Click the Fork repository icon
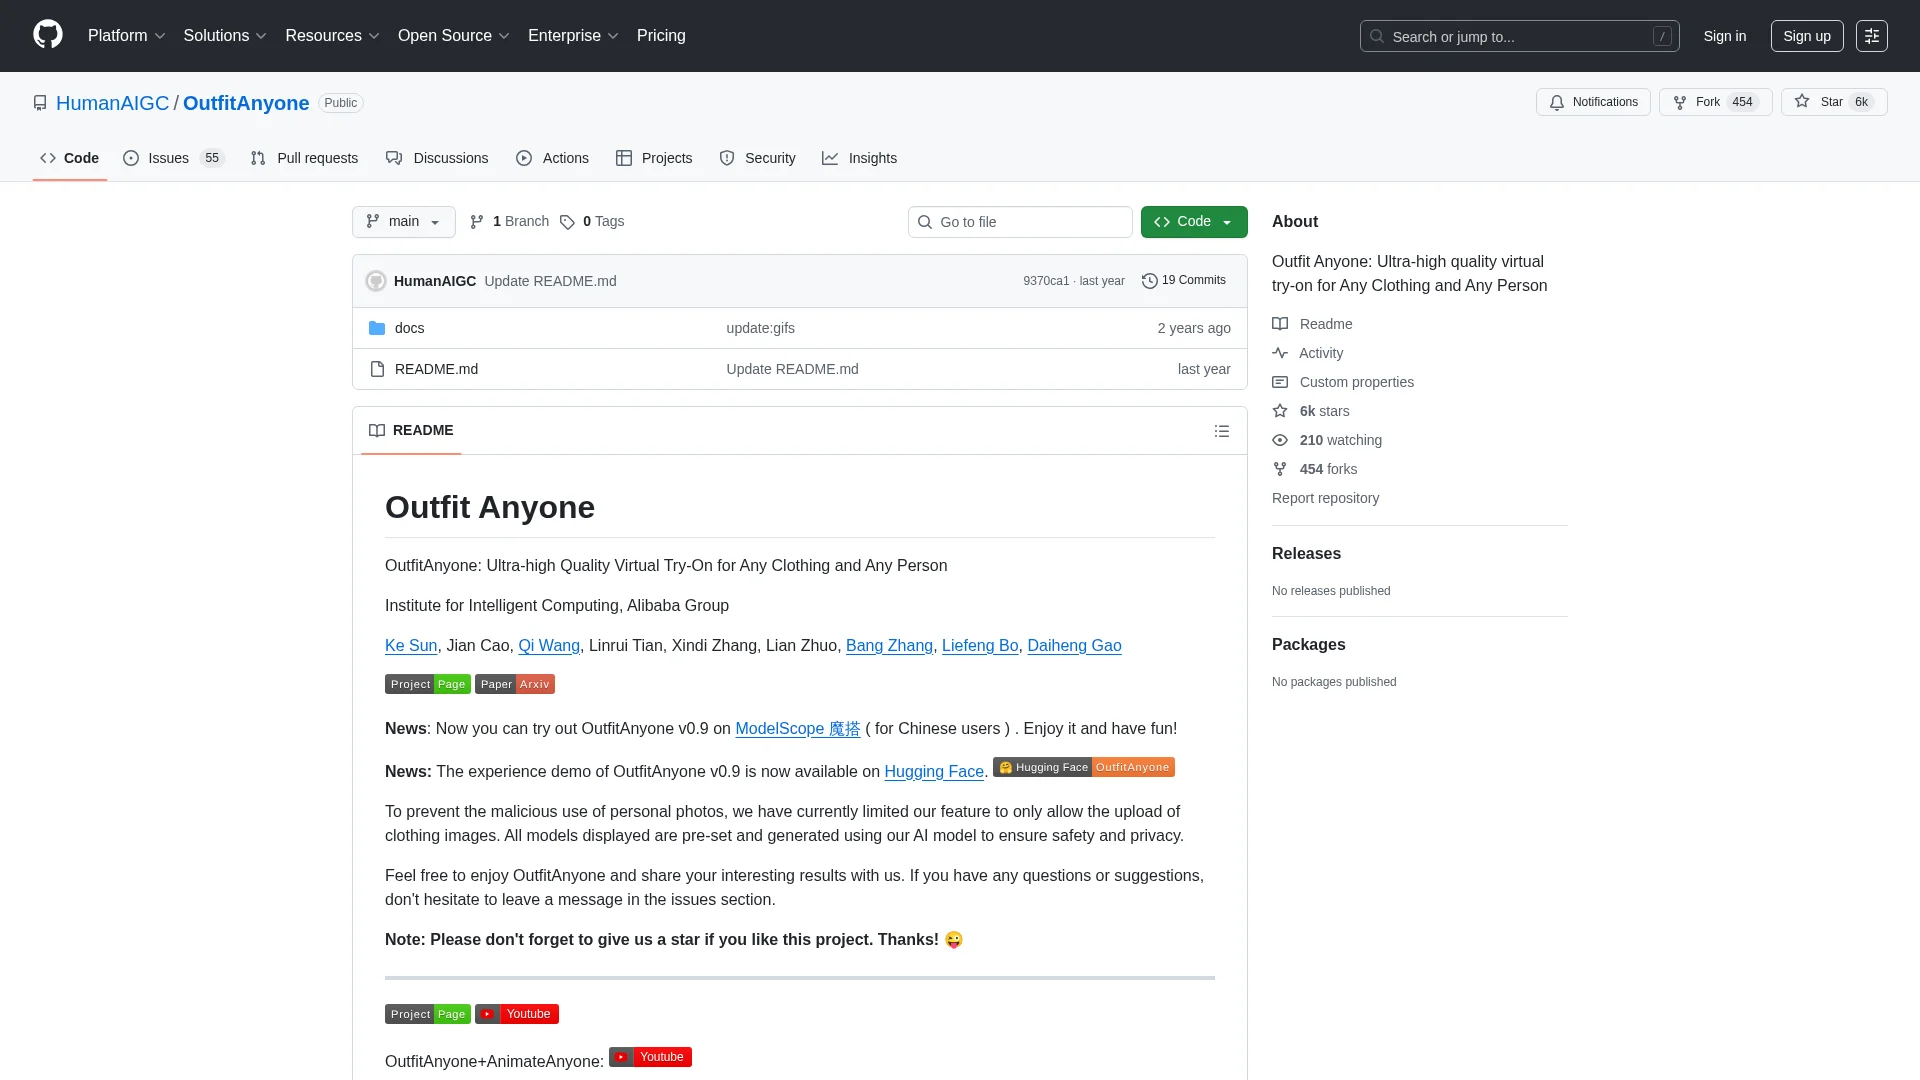 tap(1680, 102)
